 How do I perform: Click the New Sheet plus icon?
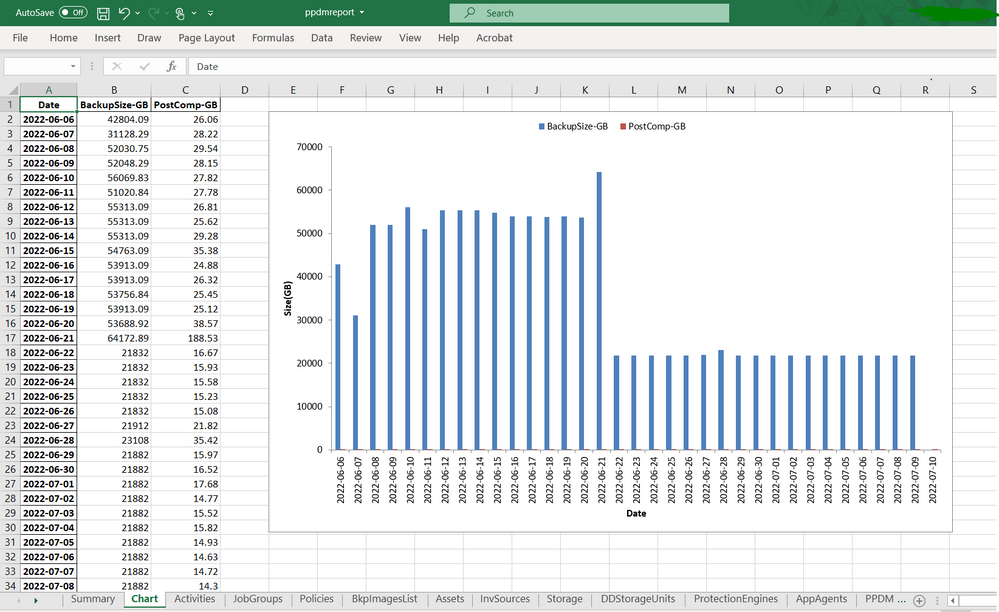point(919,601)
